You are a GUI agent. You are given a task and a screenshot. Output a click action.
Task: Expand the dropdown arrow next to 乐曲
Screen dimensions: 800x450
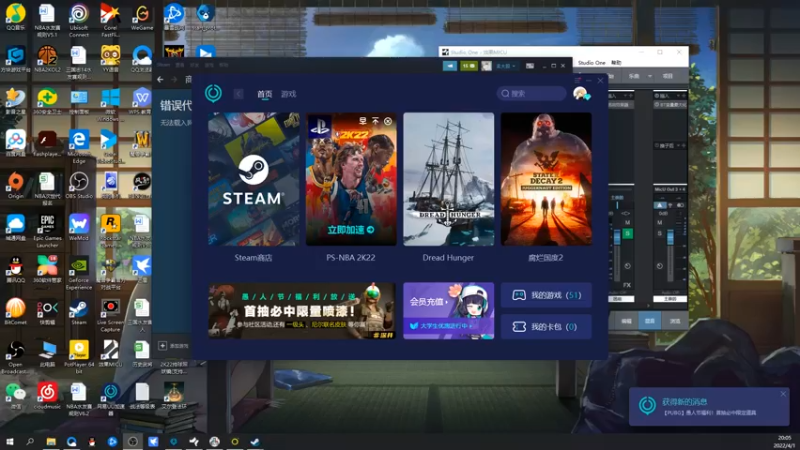click(650, 76)
